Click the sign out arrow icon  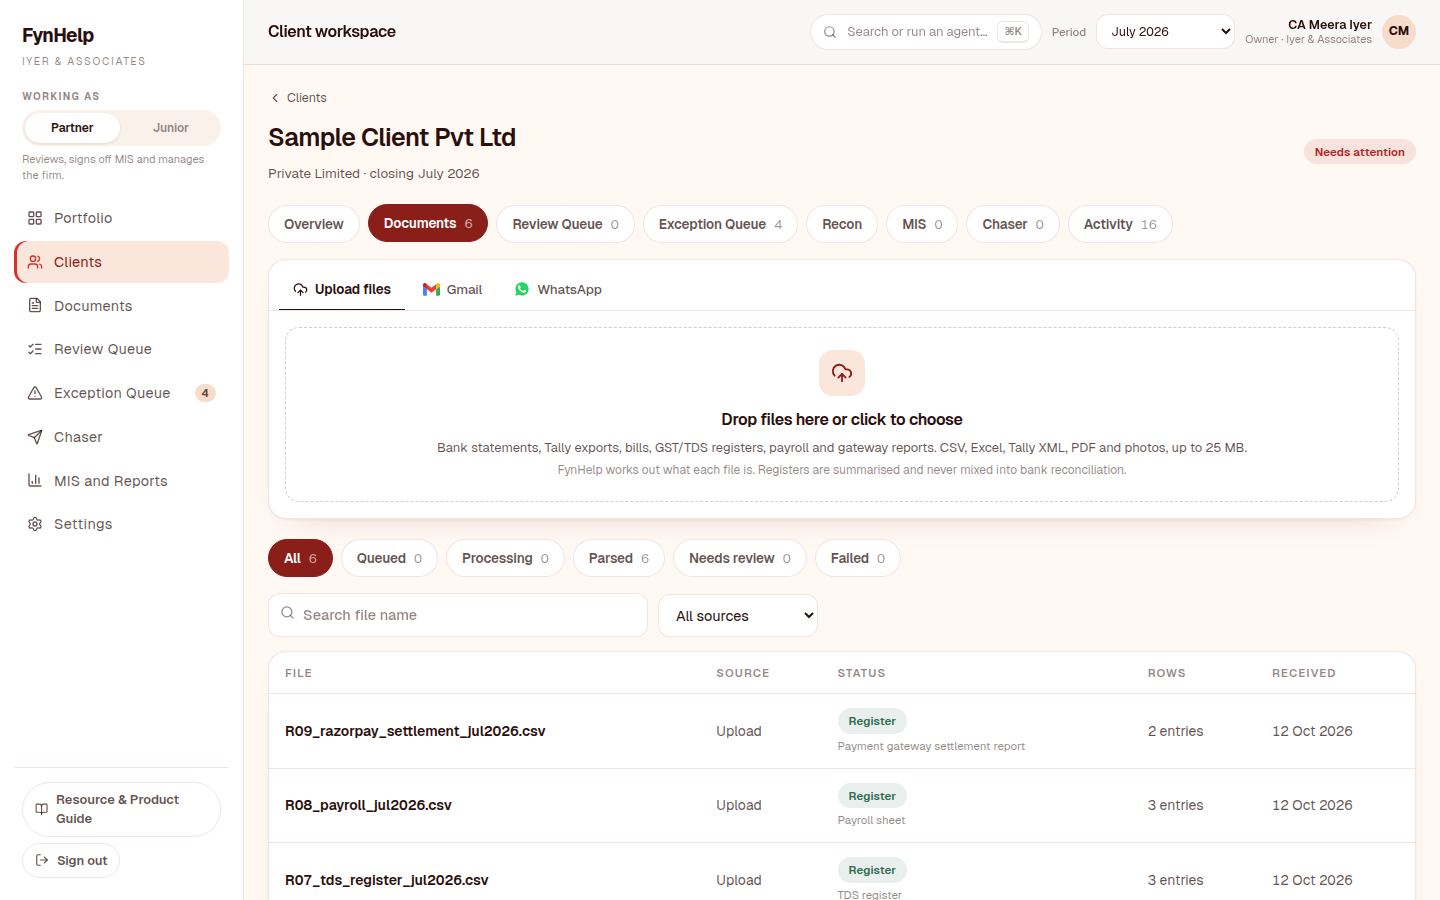41,860
